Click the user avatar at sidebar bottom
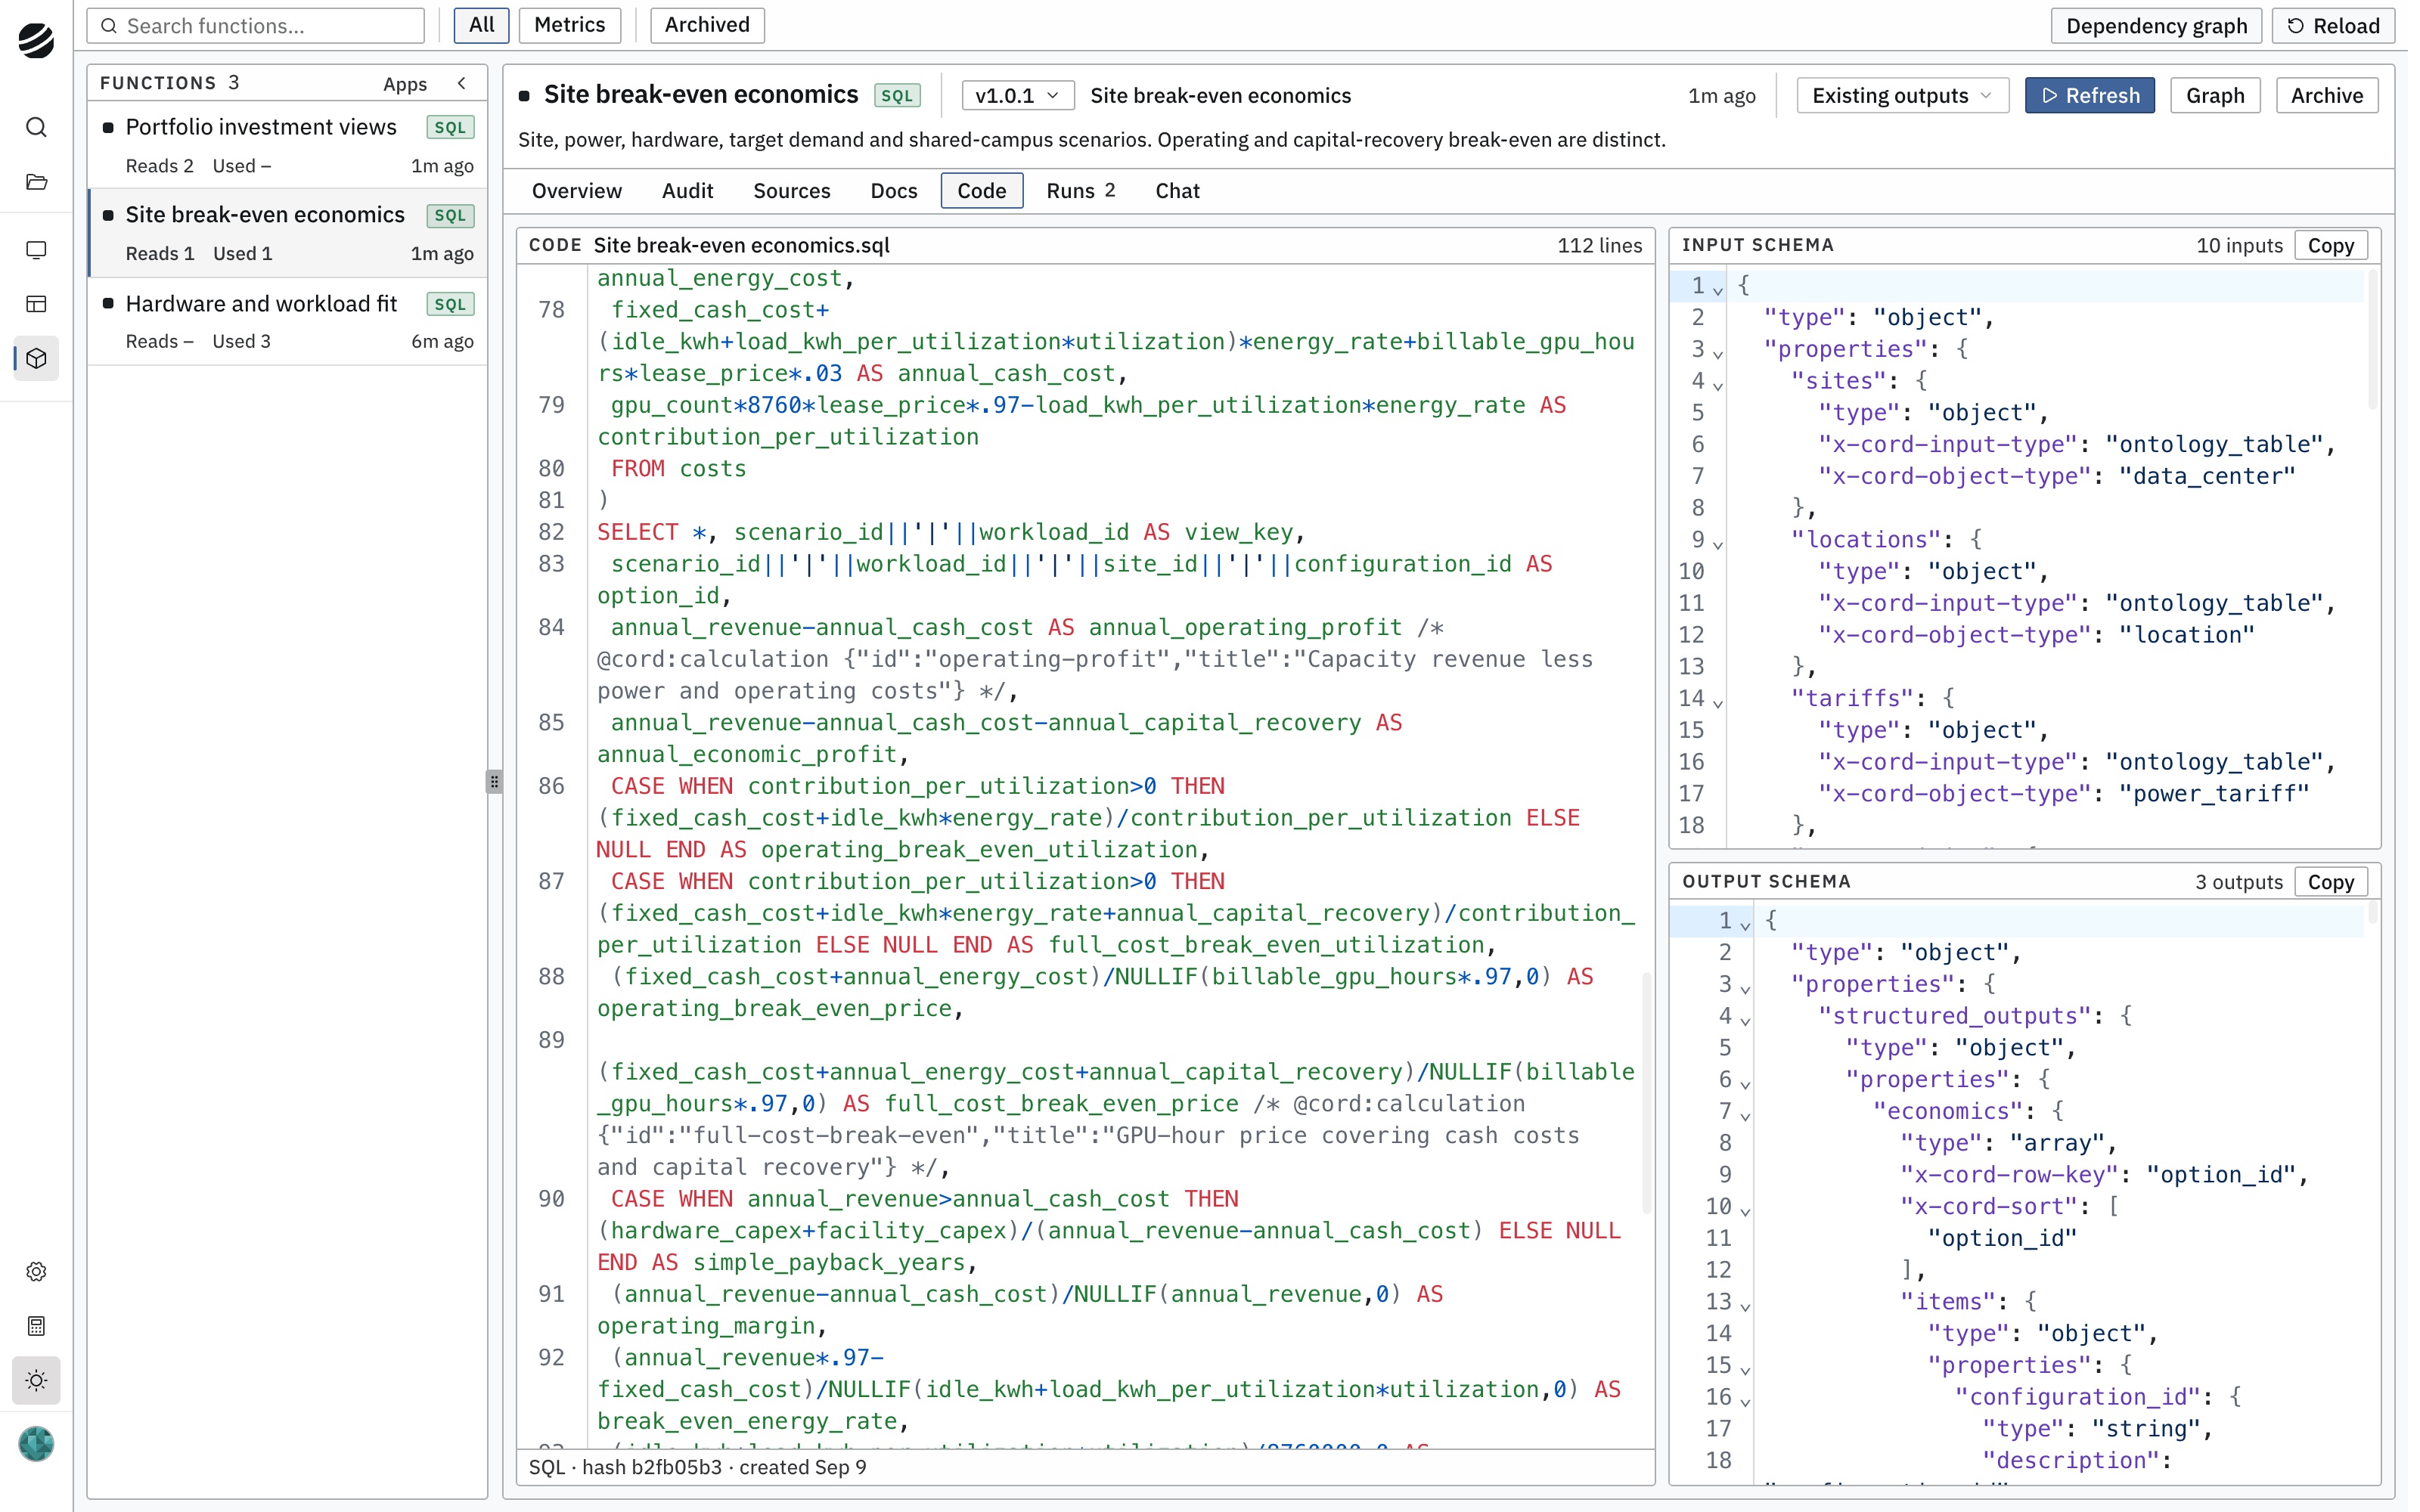 click(36, 1443)
